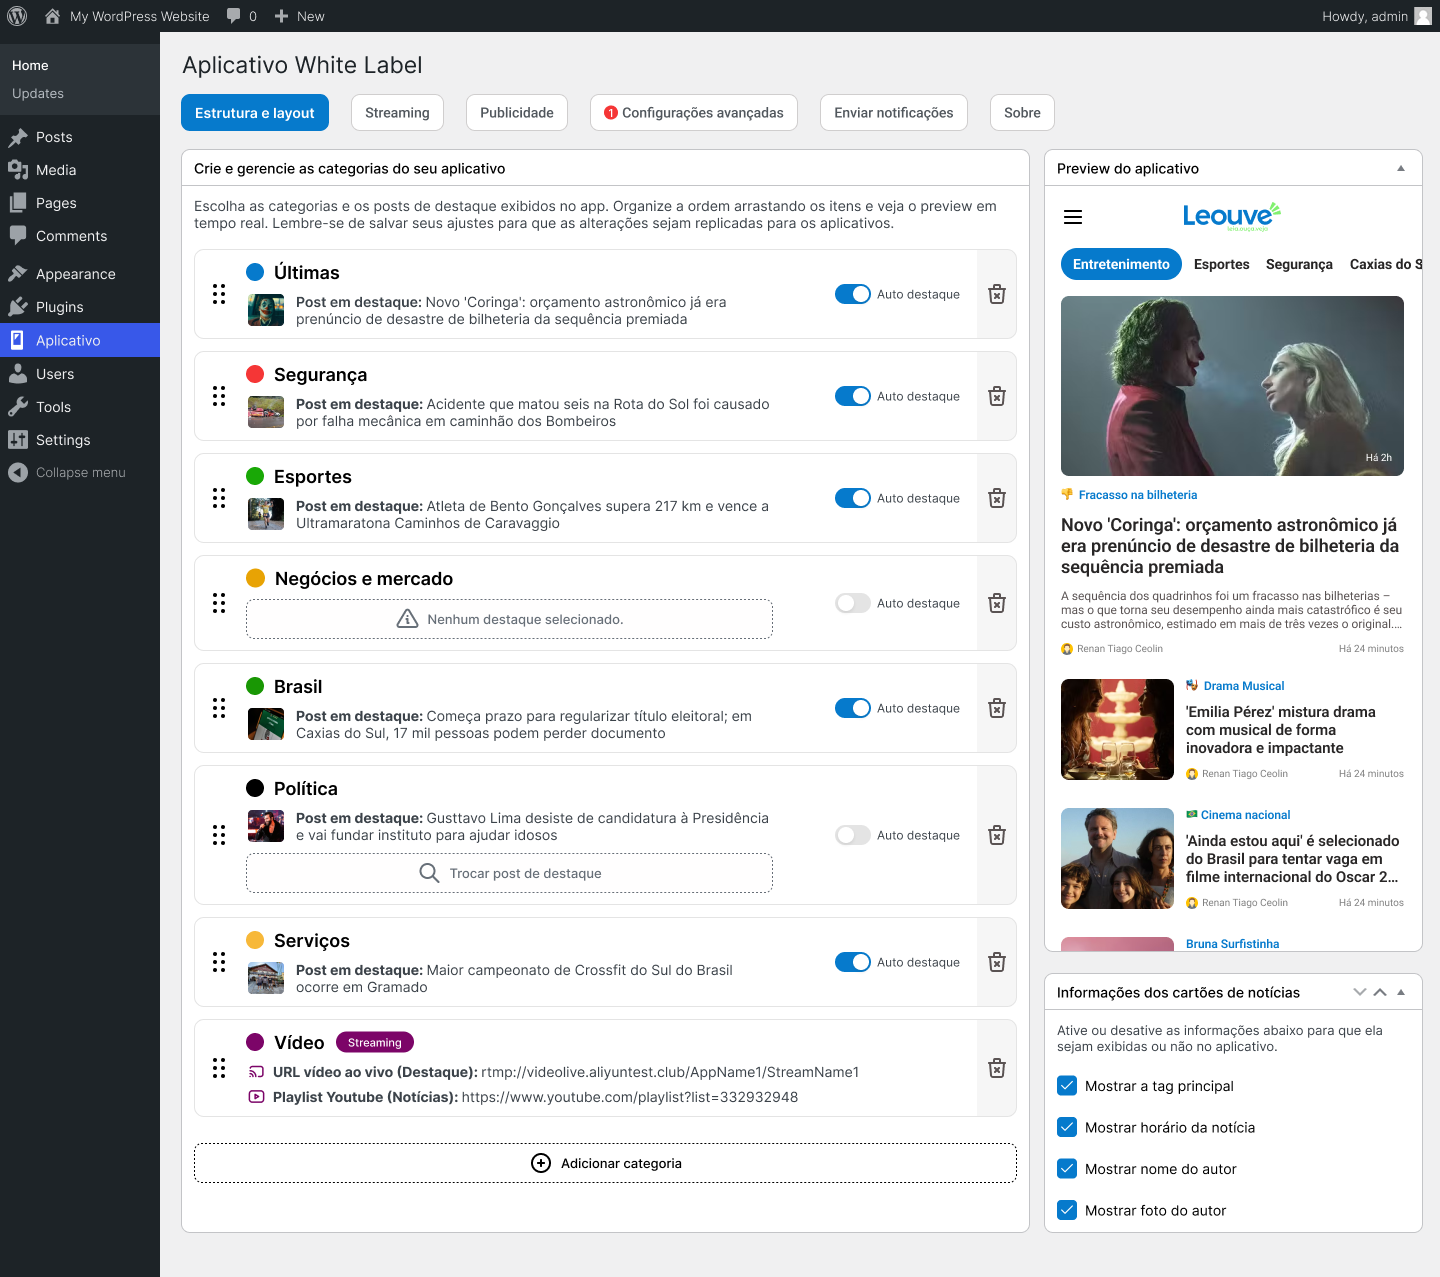Click the red color dot beside Segurança
The width and height of the screenshot is (1440, 1277).
[x=255, y=374]
